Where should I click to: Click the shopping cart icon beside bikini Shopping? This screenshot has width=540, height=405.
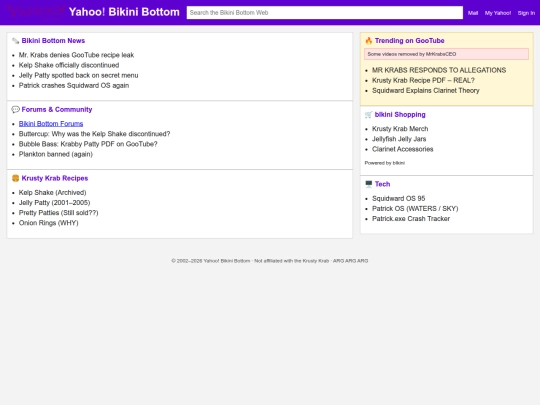(368, 115)
